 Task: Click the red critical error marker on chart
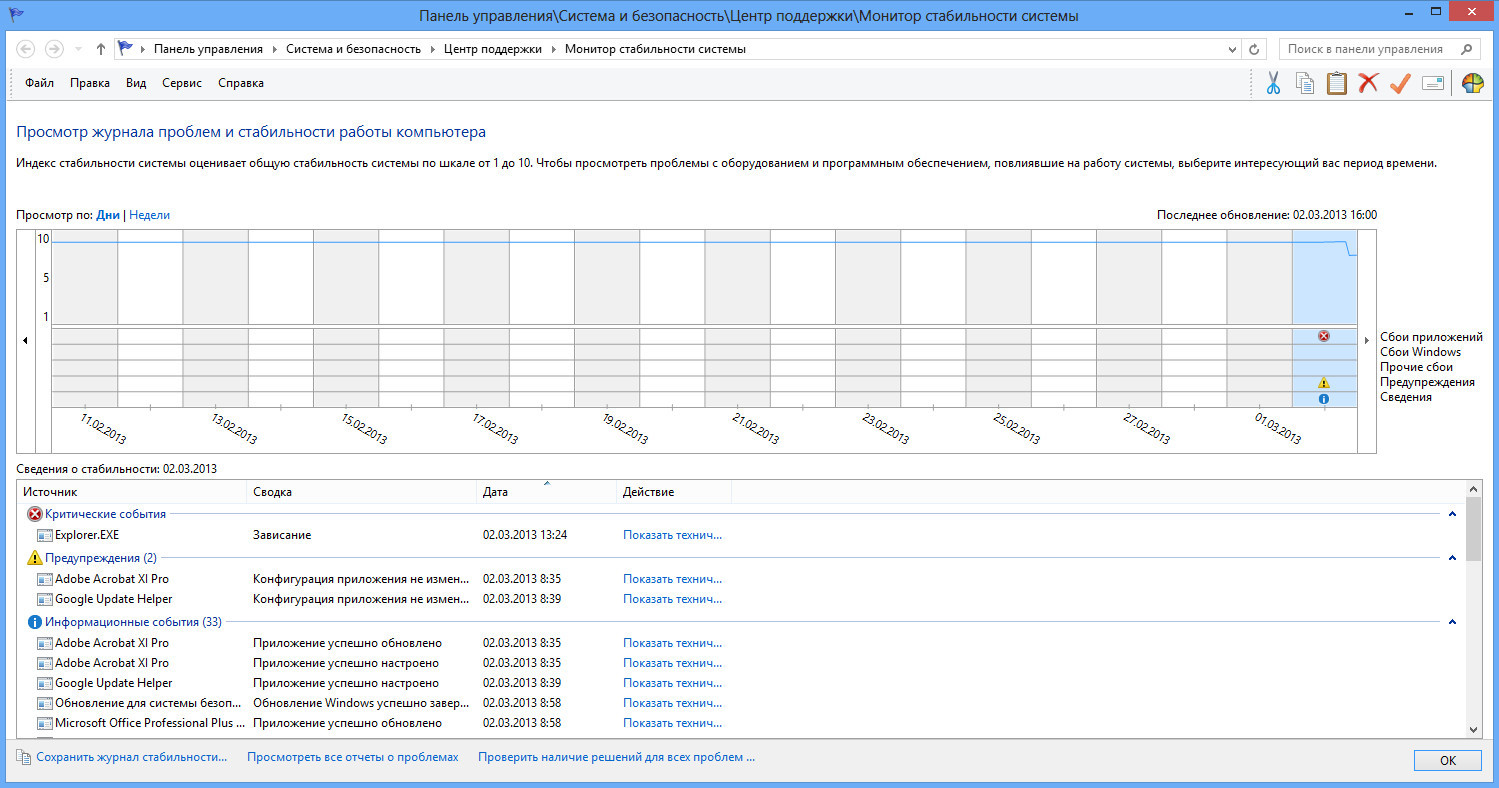click(1324, 336)
